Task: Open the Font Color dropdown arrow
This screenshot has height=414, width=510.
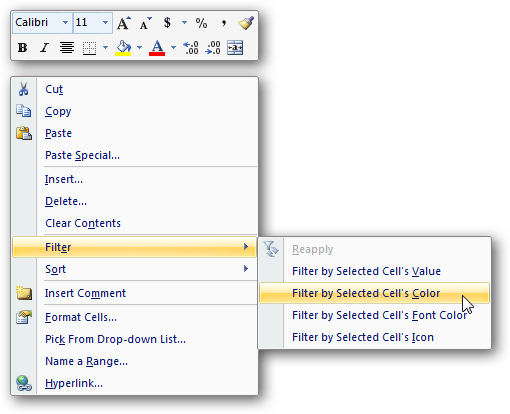Action: [x=173, y=48]
